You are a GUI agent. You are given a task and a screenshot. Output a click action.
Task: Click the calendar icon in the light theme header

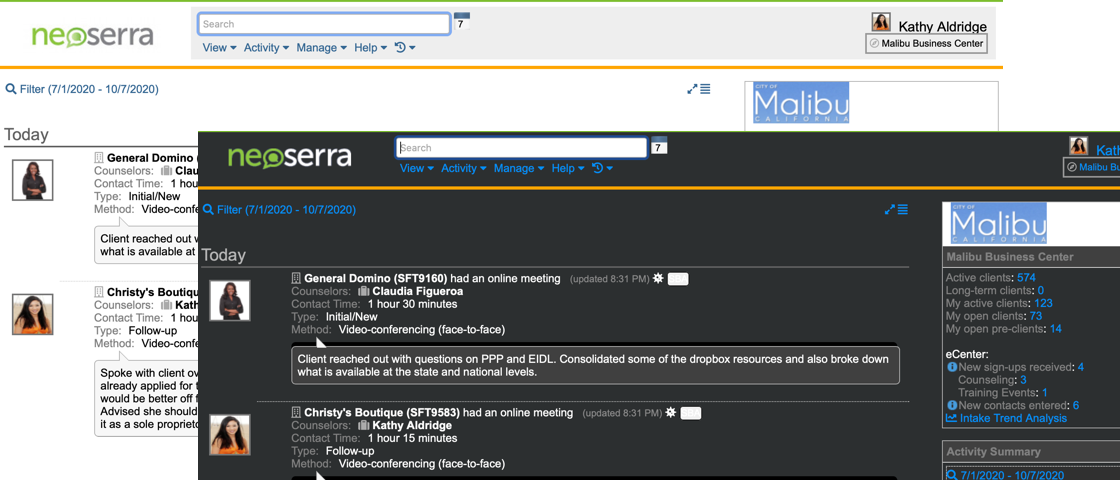pos(461,22)
